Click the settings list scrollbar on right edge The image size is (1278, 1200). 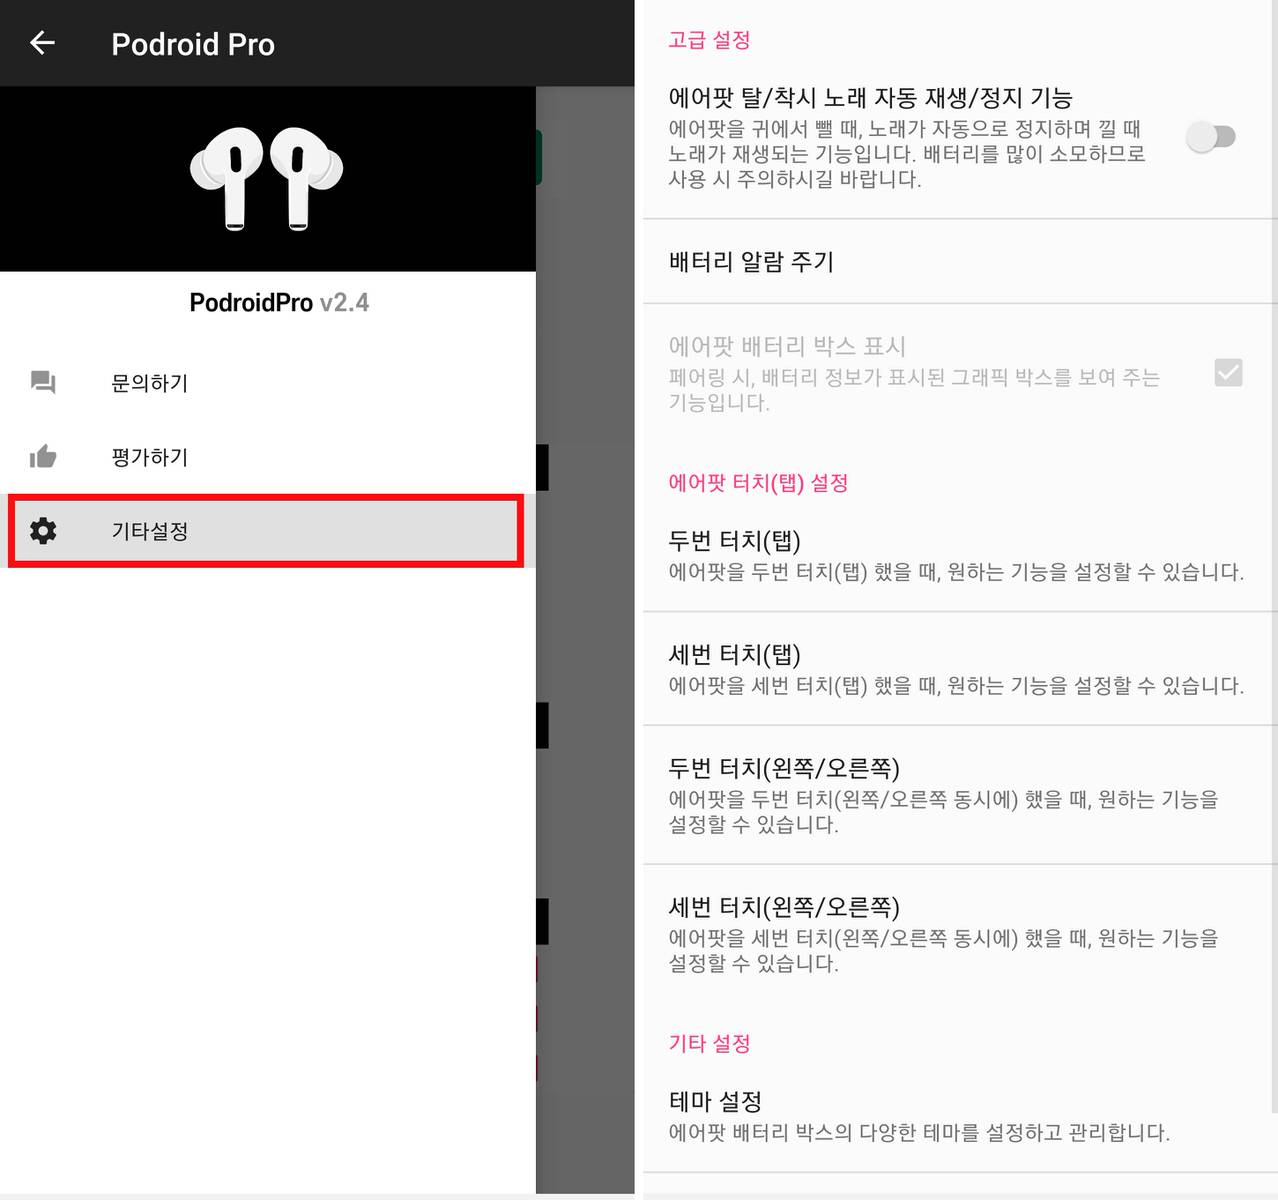[1275, 555]
